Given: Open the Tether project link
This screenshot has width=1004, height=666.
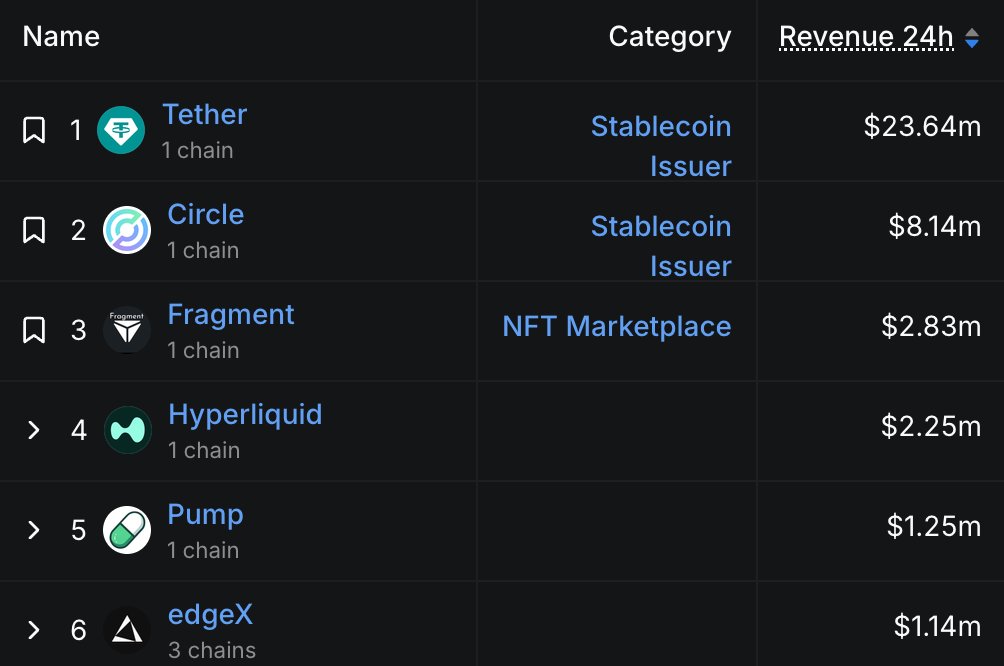Looking at the screenshot, I should (x=204, y=115).
